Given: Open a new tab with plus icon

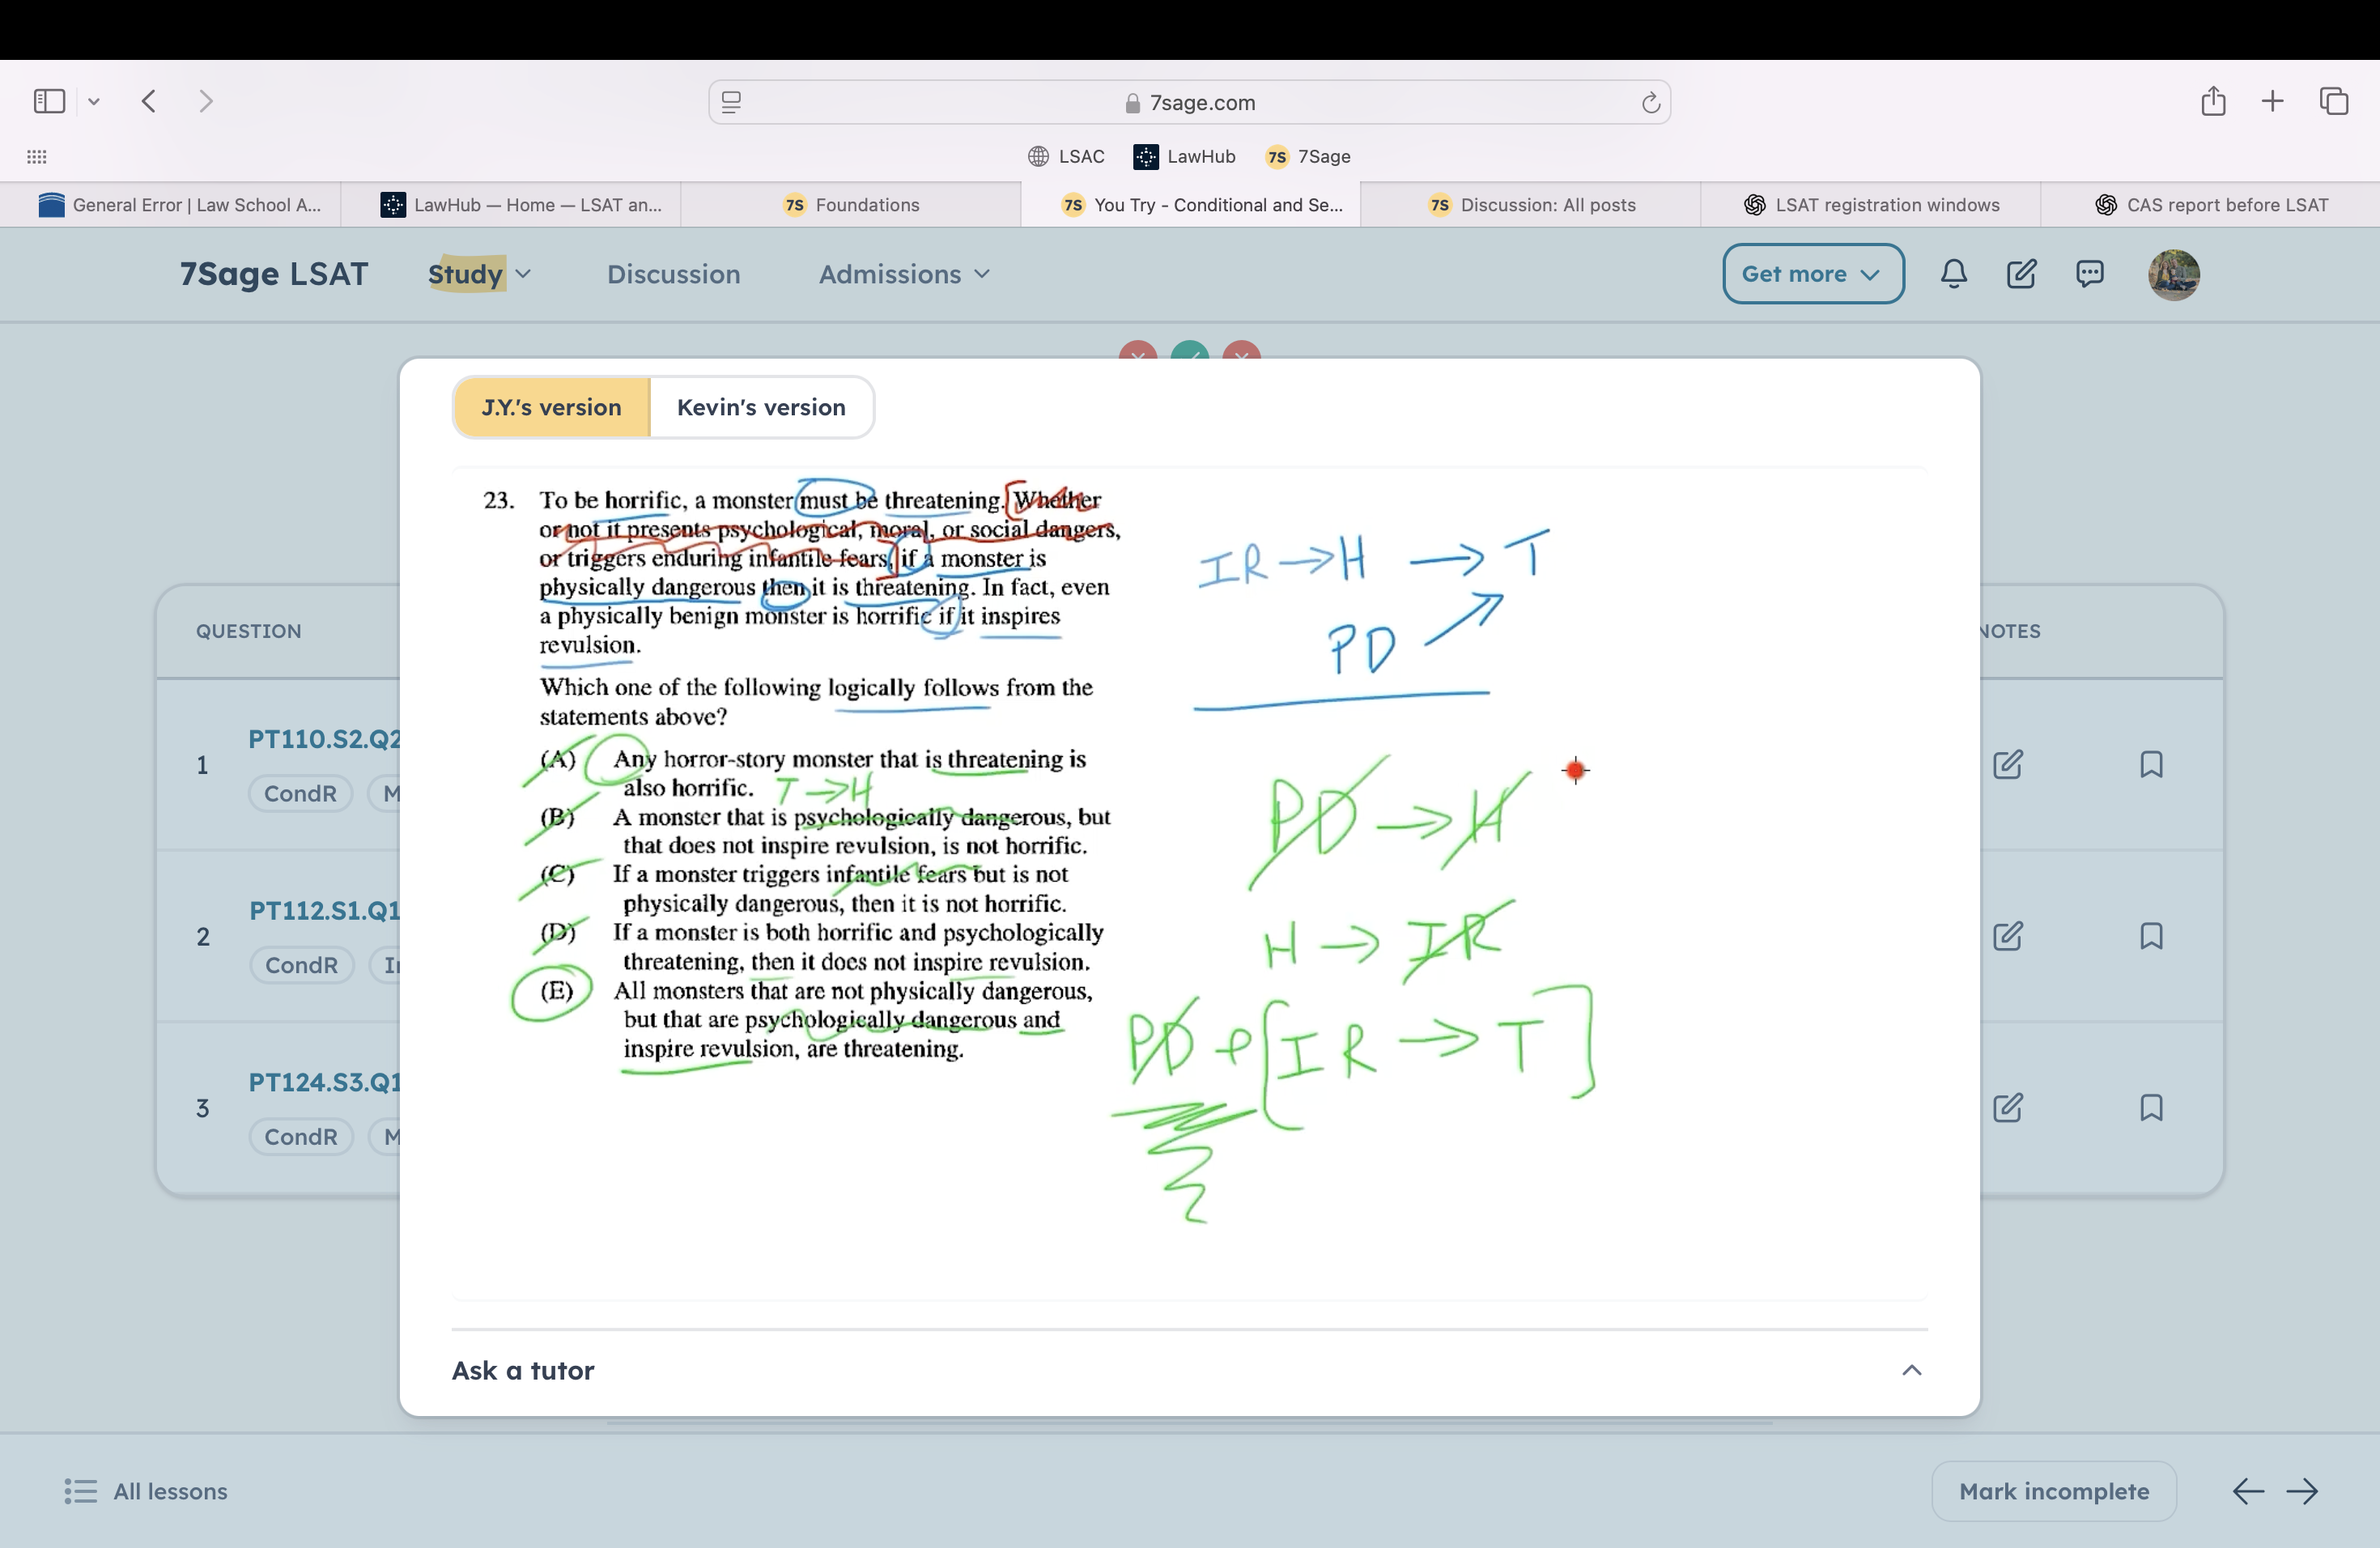Looking at the screenshot, I should tap(2272, 102).
